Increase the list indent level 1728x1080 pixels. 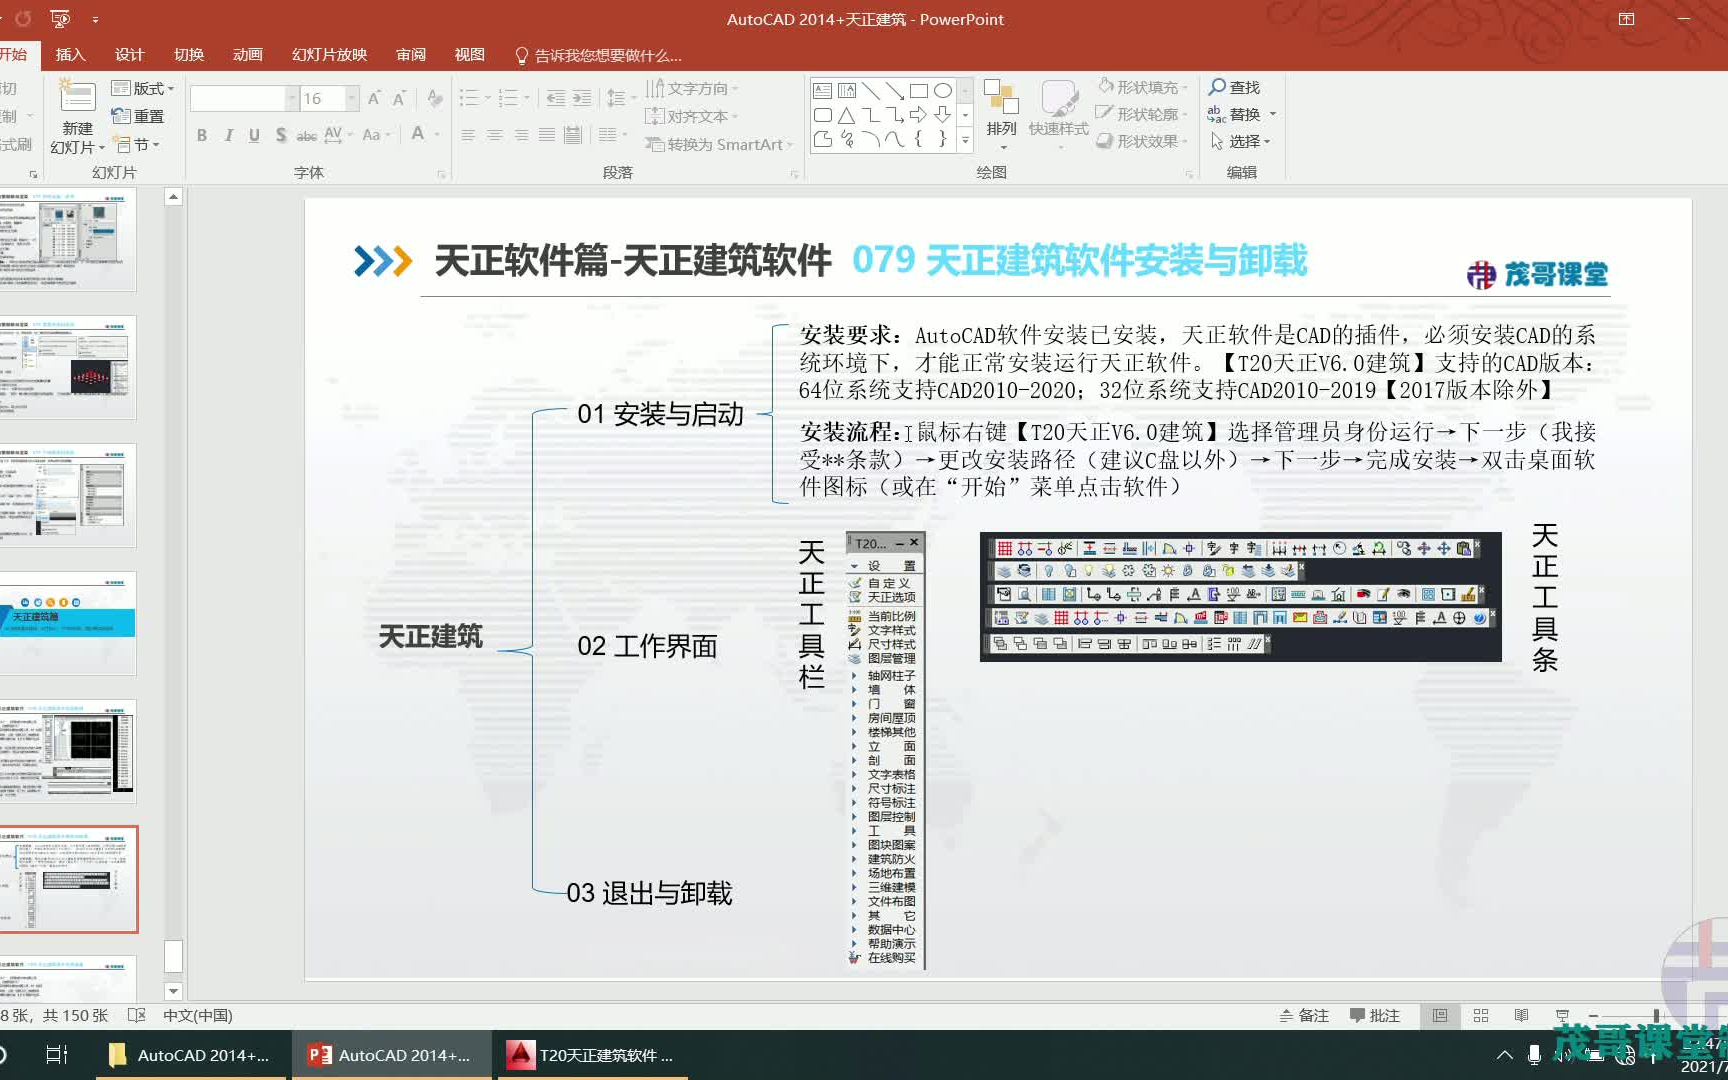tap(582, 98)
